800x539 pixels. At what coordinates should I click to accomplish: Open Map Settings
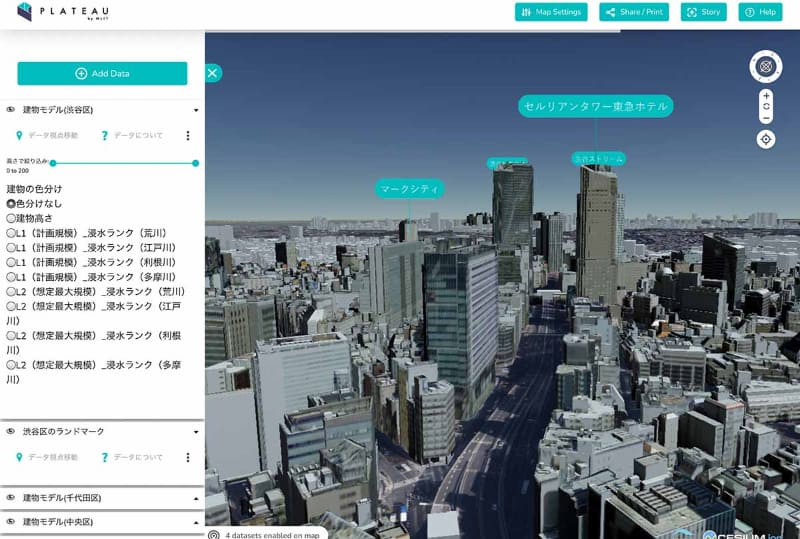[551, 12]
